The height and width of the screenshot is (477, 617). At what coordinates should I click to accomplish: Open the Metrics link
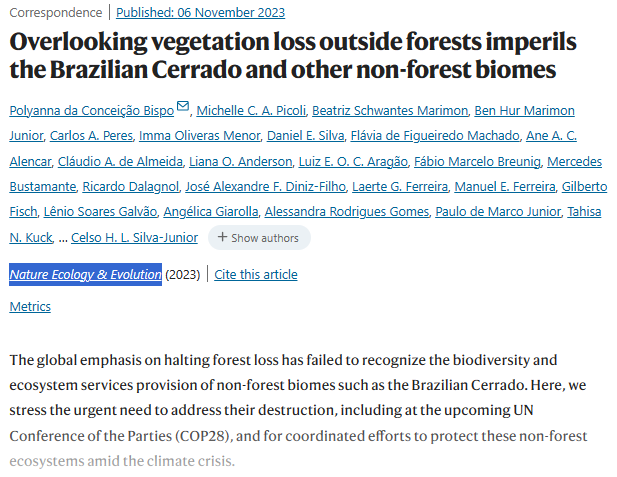pyautogui.click(x=30, y=307)
